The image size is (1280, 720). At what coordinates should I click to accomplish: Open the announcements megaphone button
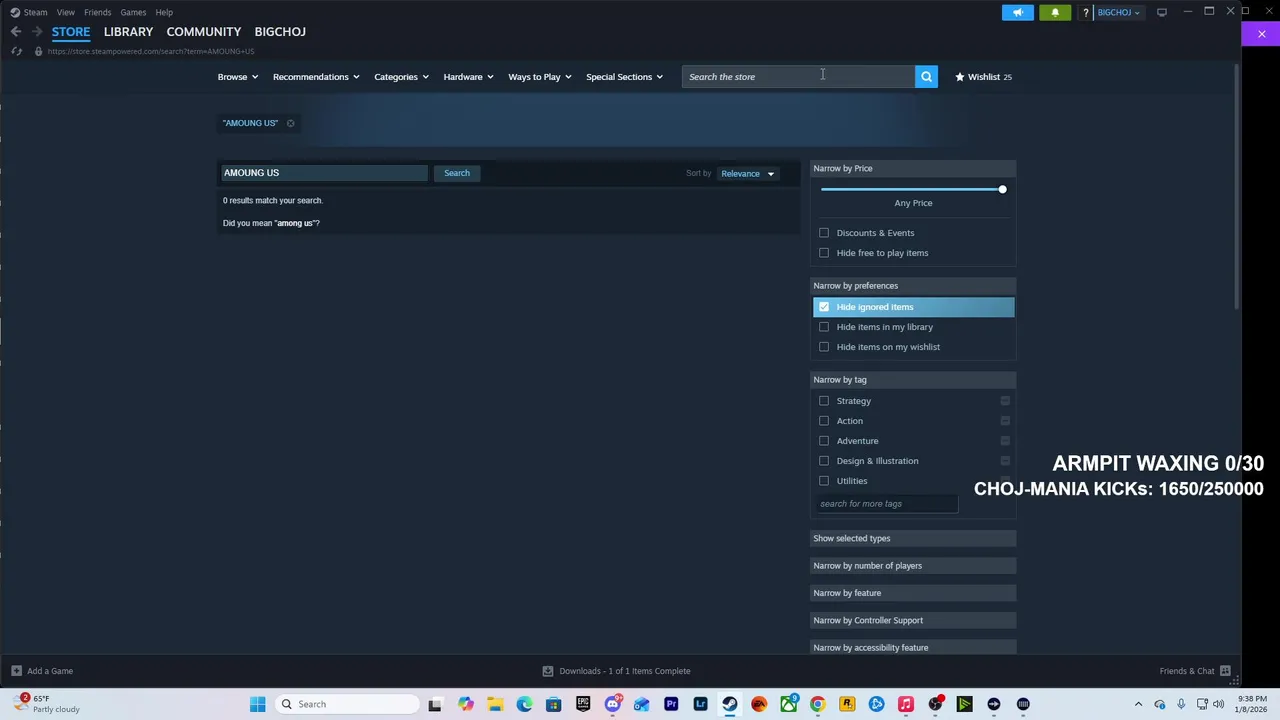point(1017,12)
